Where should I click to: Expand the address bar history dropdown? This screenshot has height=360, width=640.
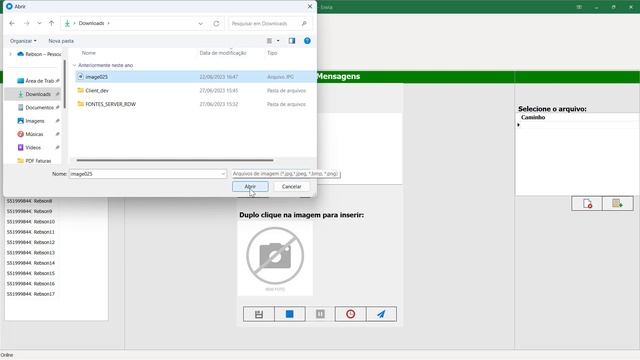tap(200, 24)
